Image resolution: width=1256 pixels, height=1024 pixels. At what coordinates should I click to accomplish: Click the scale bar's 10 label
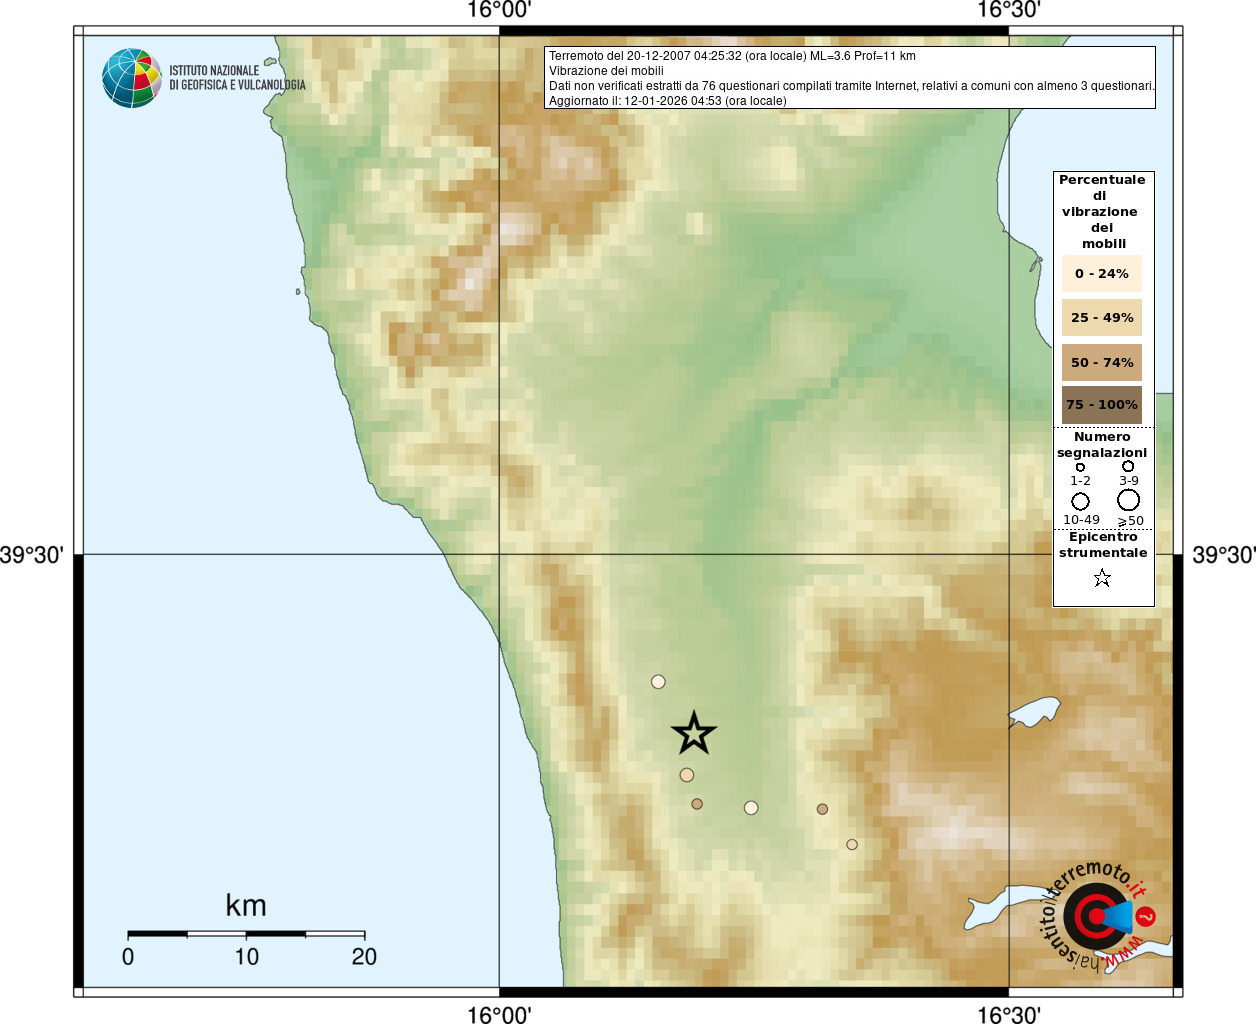[246, 957]
